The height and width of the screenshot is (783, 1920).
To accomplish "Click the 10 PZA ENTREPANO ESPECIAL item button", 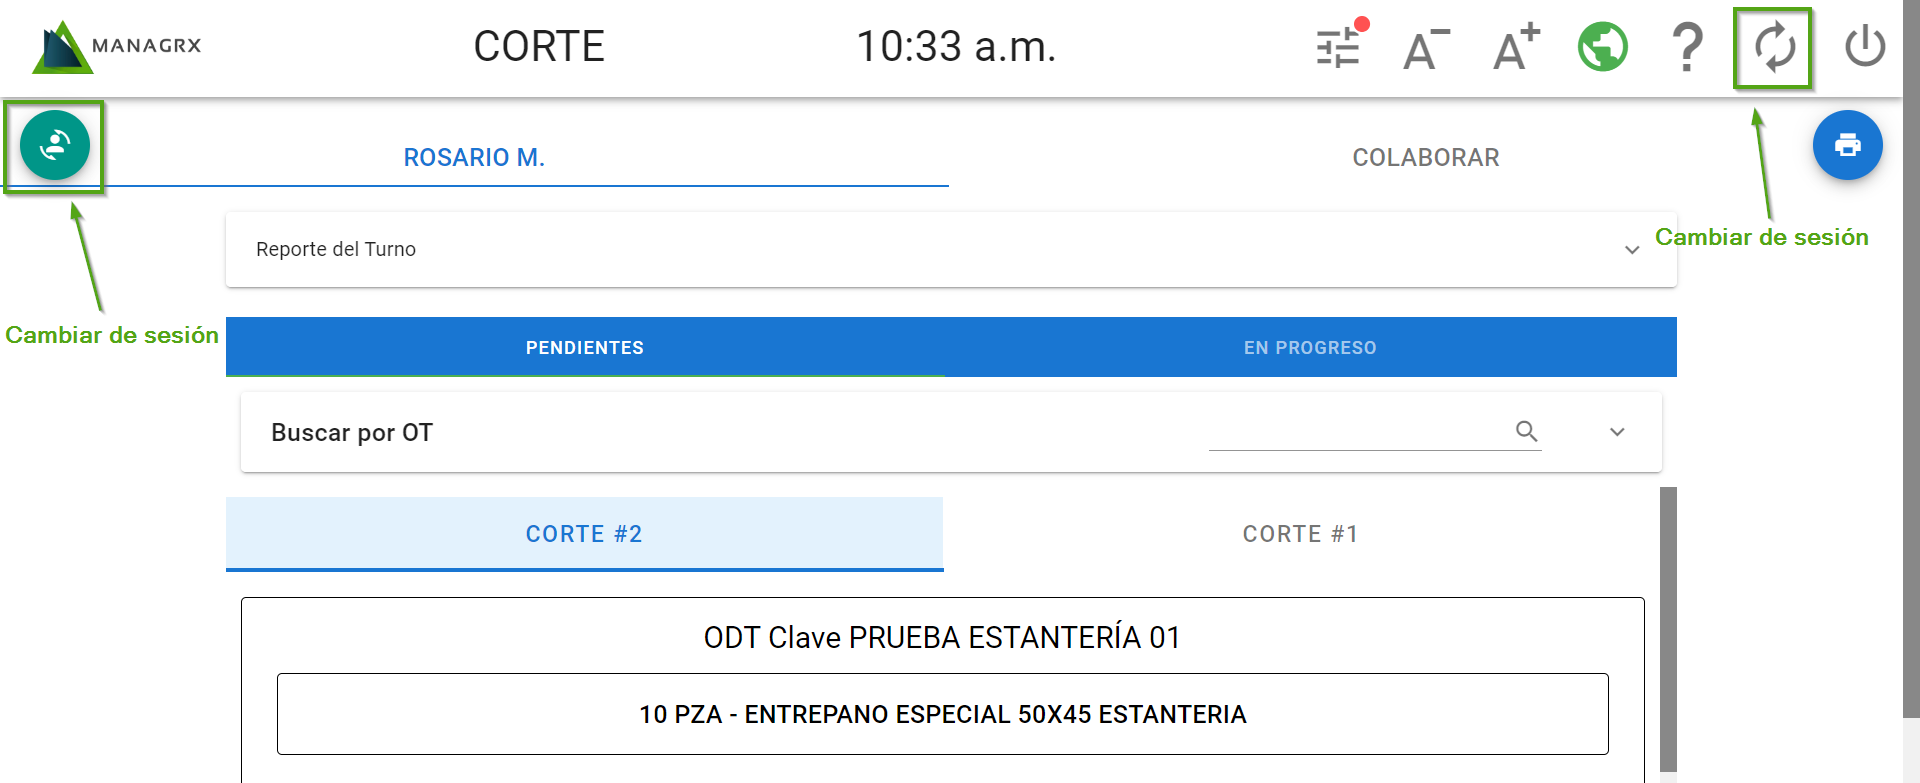I will pyautogui.click(x=942, y=714).
